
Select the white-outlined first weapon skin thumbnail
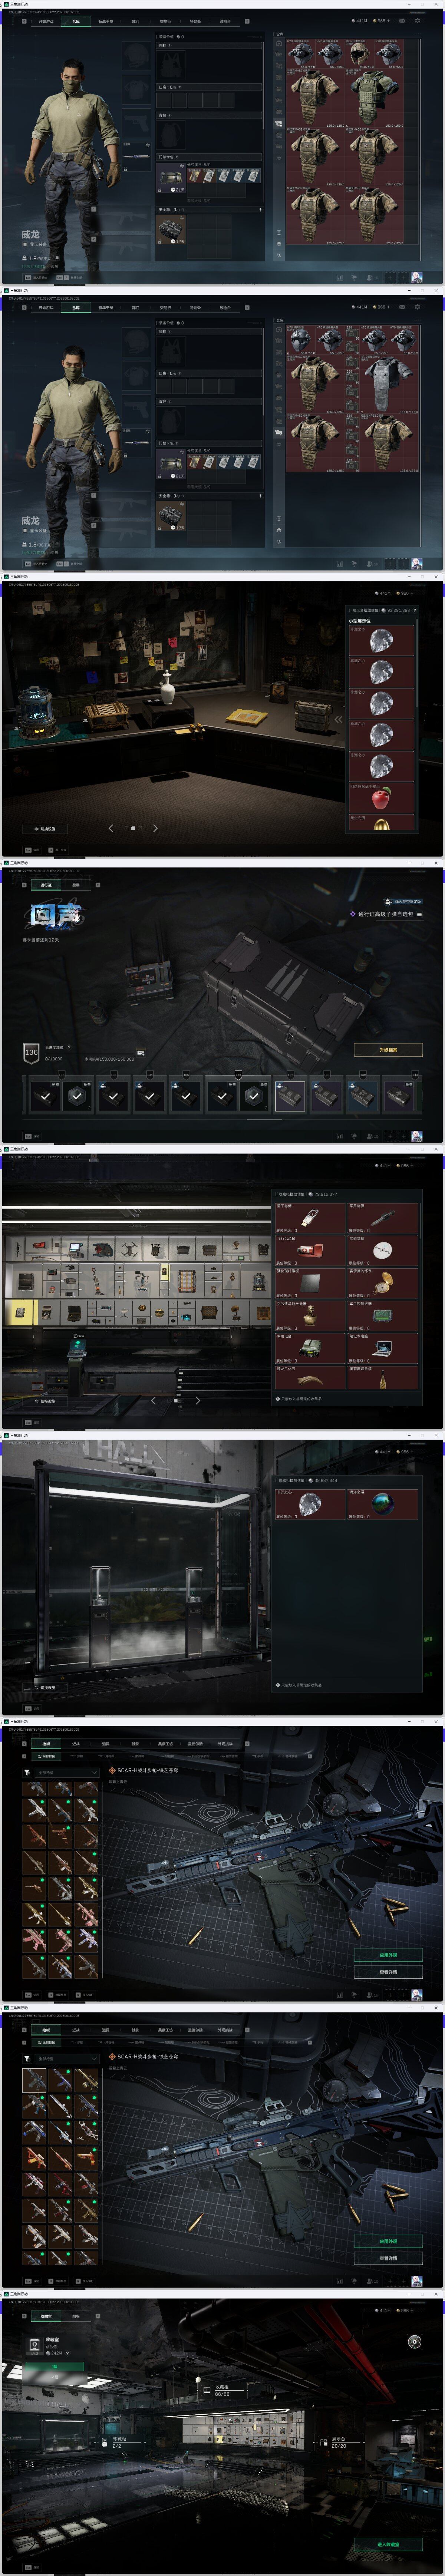coord(34,2081)
